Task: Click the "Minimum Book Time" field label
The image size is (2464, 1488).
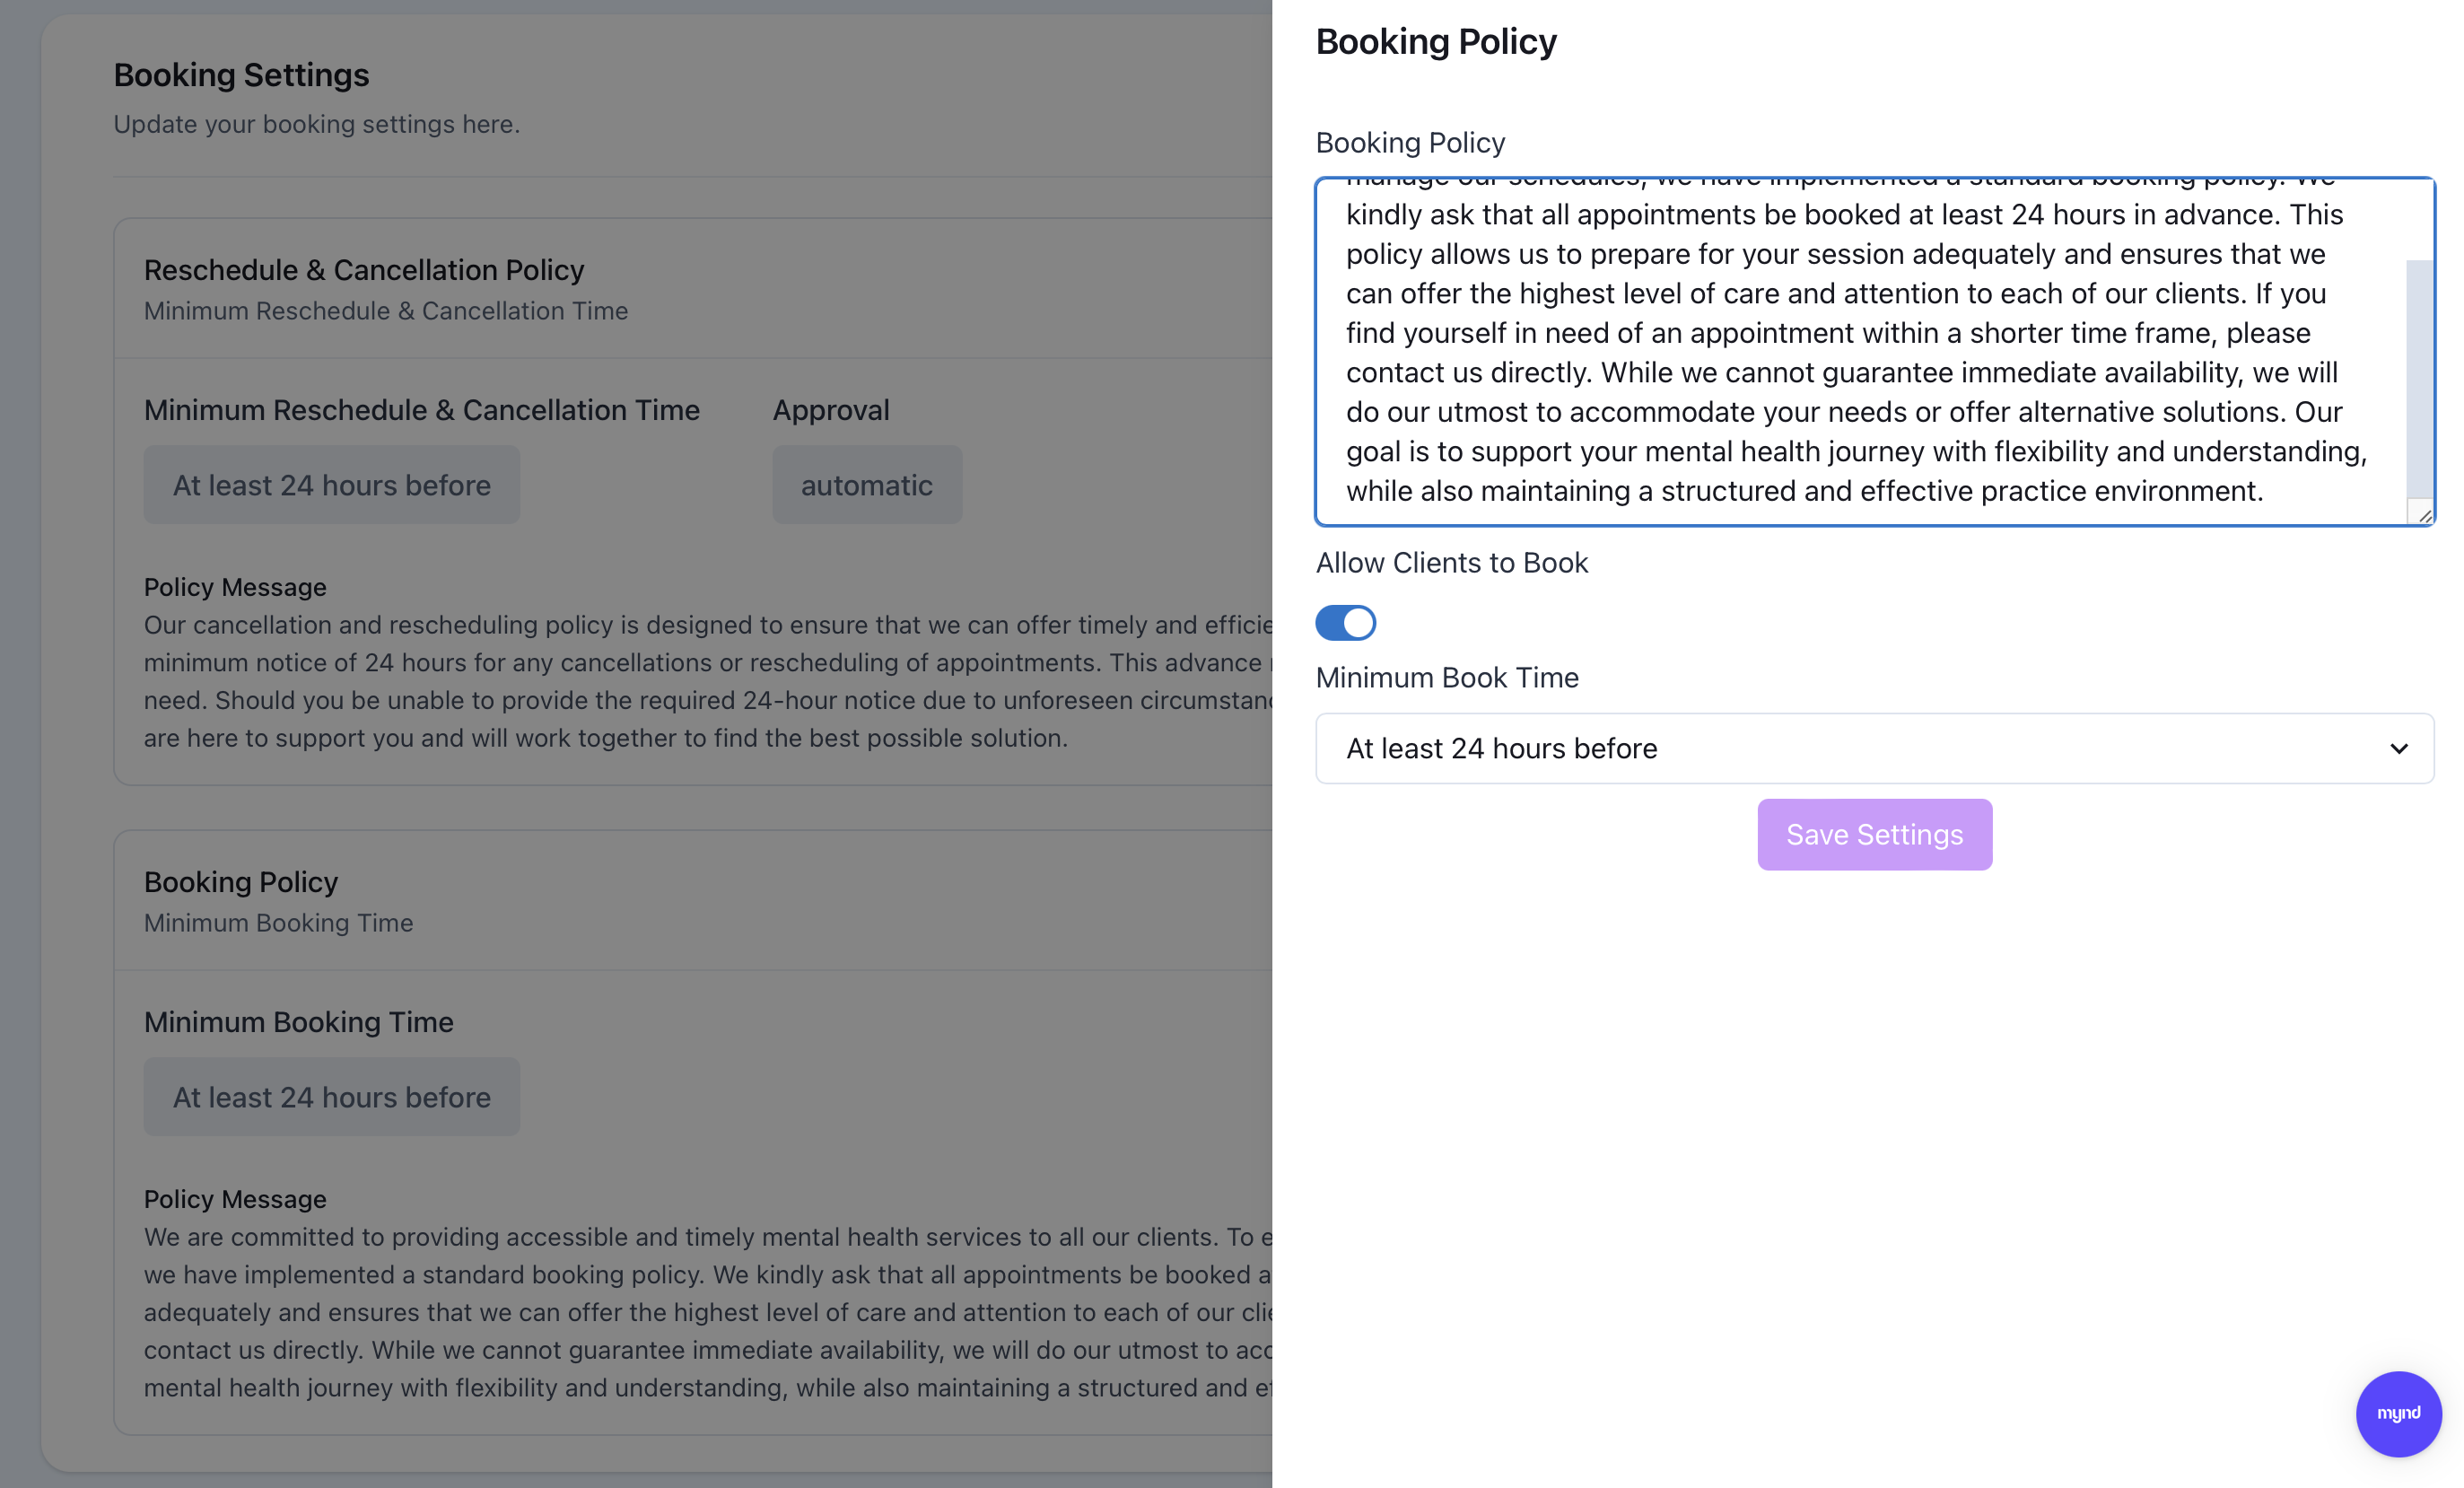Action: [x=1446, y=678]
